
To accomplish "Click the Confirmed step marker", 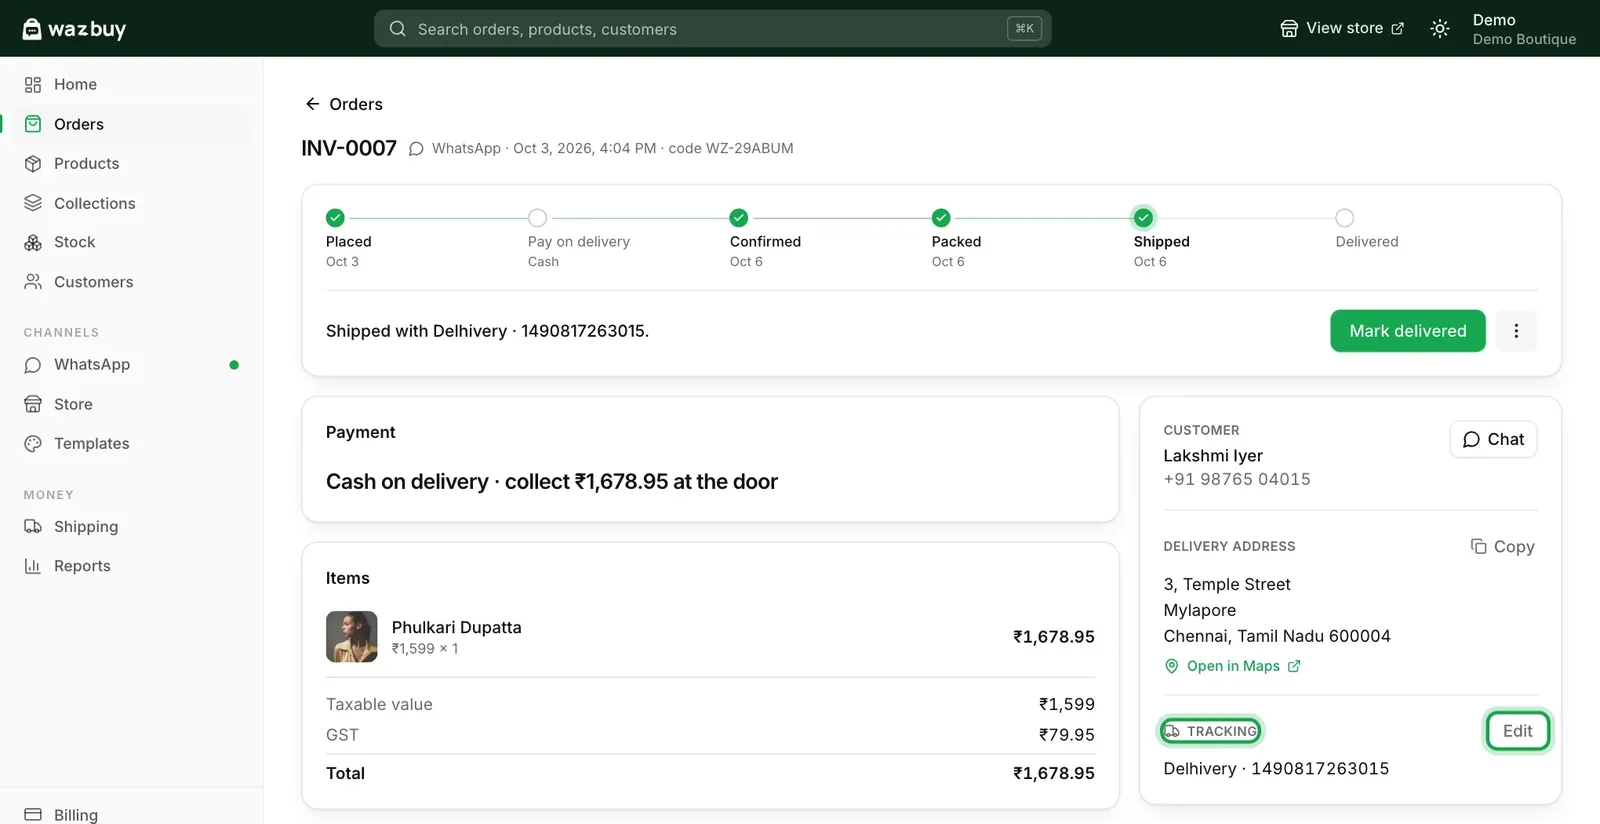I will pos(739,217).
